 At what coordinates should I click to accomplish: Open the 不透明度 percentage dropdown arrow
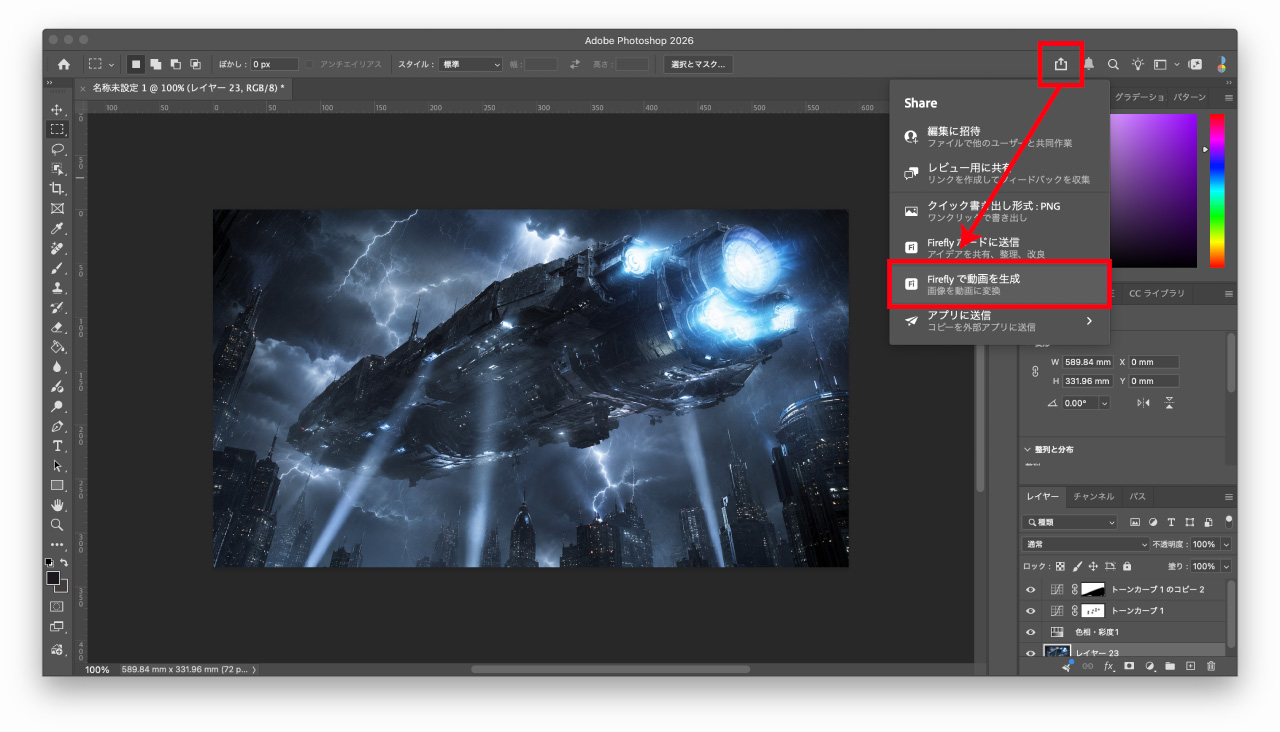pyautogui.click(x=1226, y=544)
